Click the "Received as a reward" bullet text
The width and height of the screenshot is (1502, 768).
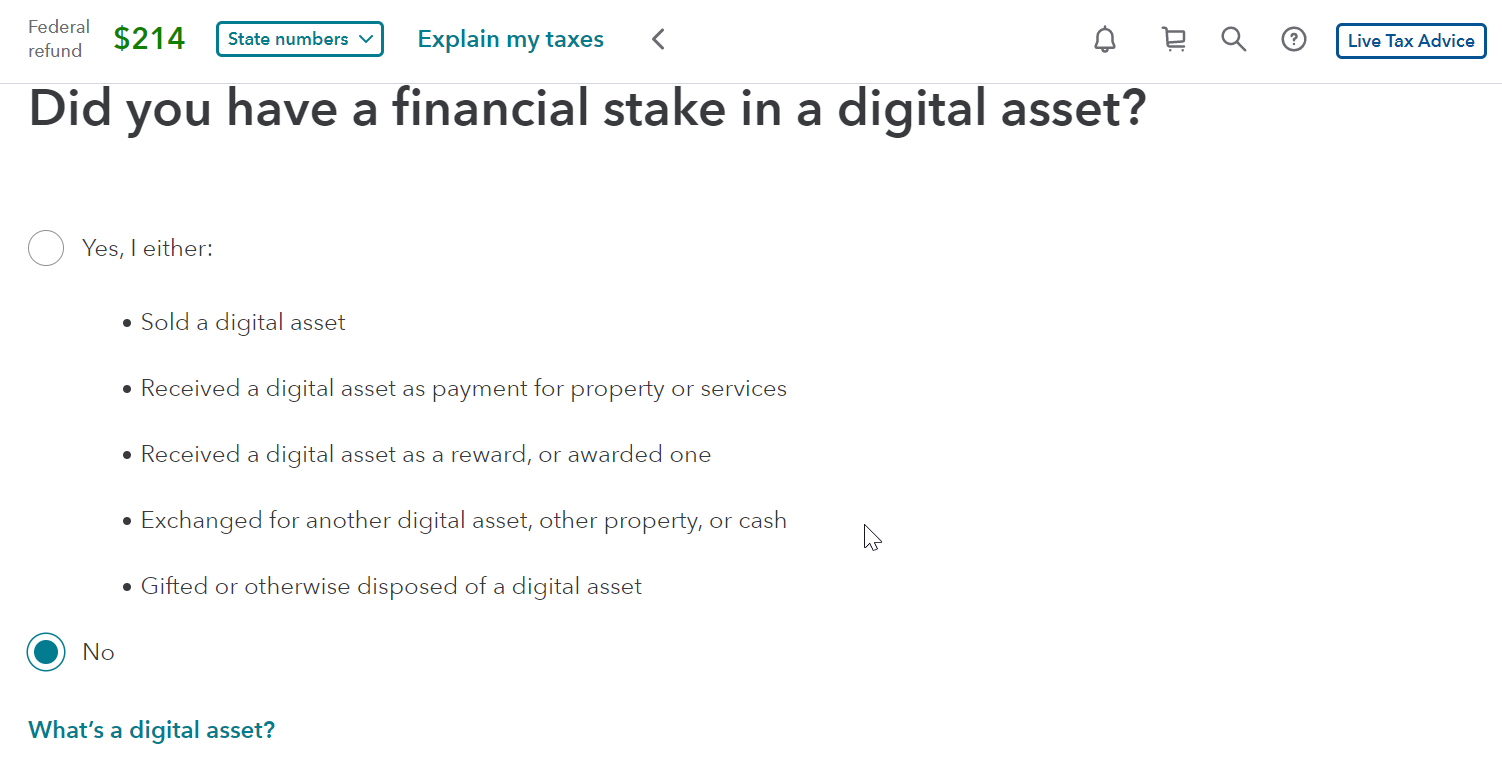pyautogui.click(x=417, y=455)
